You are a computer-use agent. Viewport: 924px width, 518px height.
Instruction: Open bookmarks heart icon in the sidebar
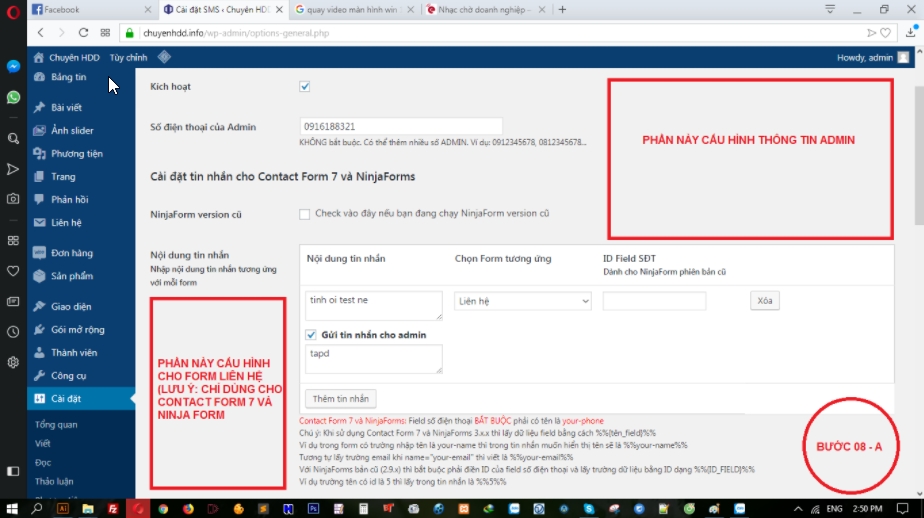click(x=13, y=270)
